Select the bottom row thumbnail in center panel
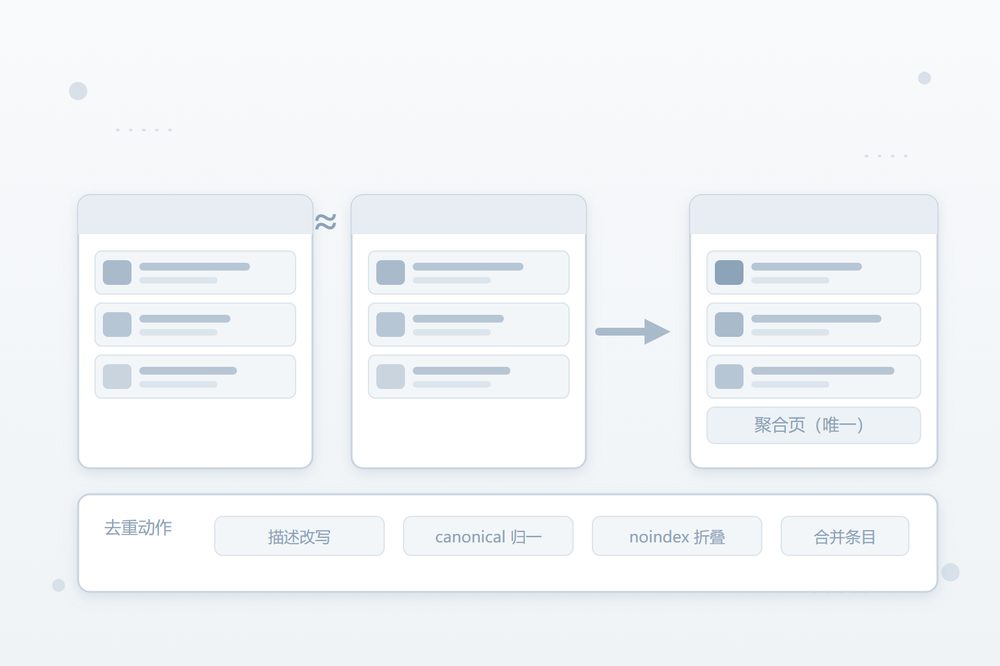The height and width of the screenshot is (666, 1000). (x=390, y=376)
